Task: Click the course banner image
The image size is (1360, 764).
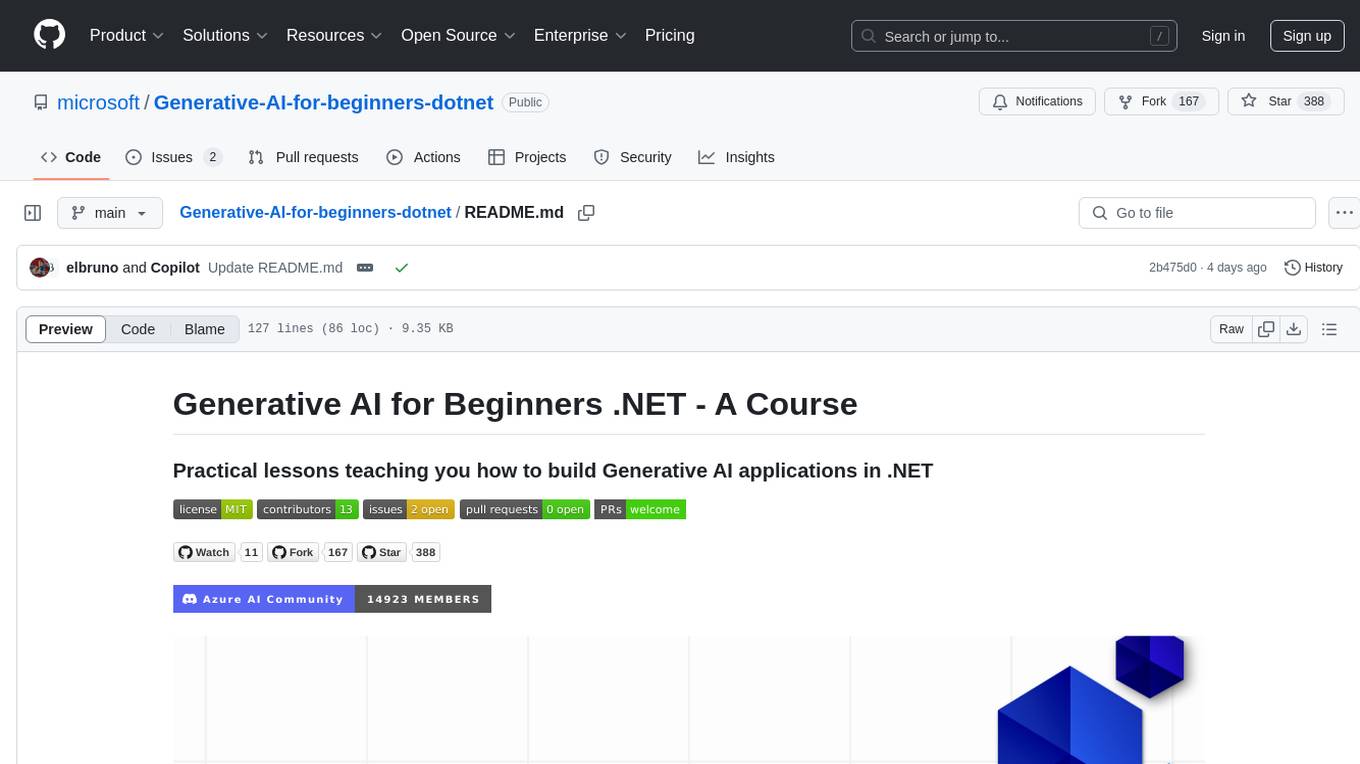Action: click(689, 699)
